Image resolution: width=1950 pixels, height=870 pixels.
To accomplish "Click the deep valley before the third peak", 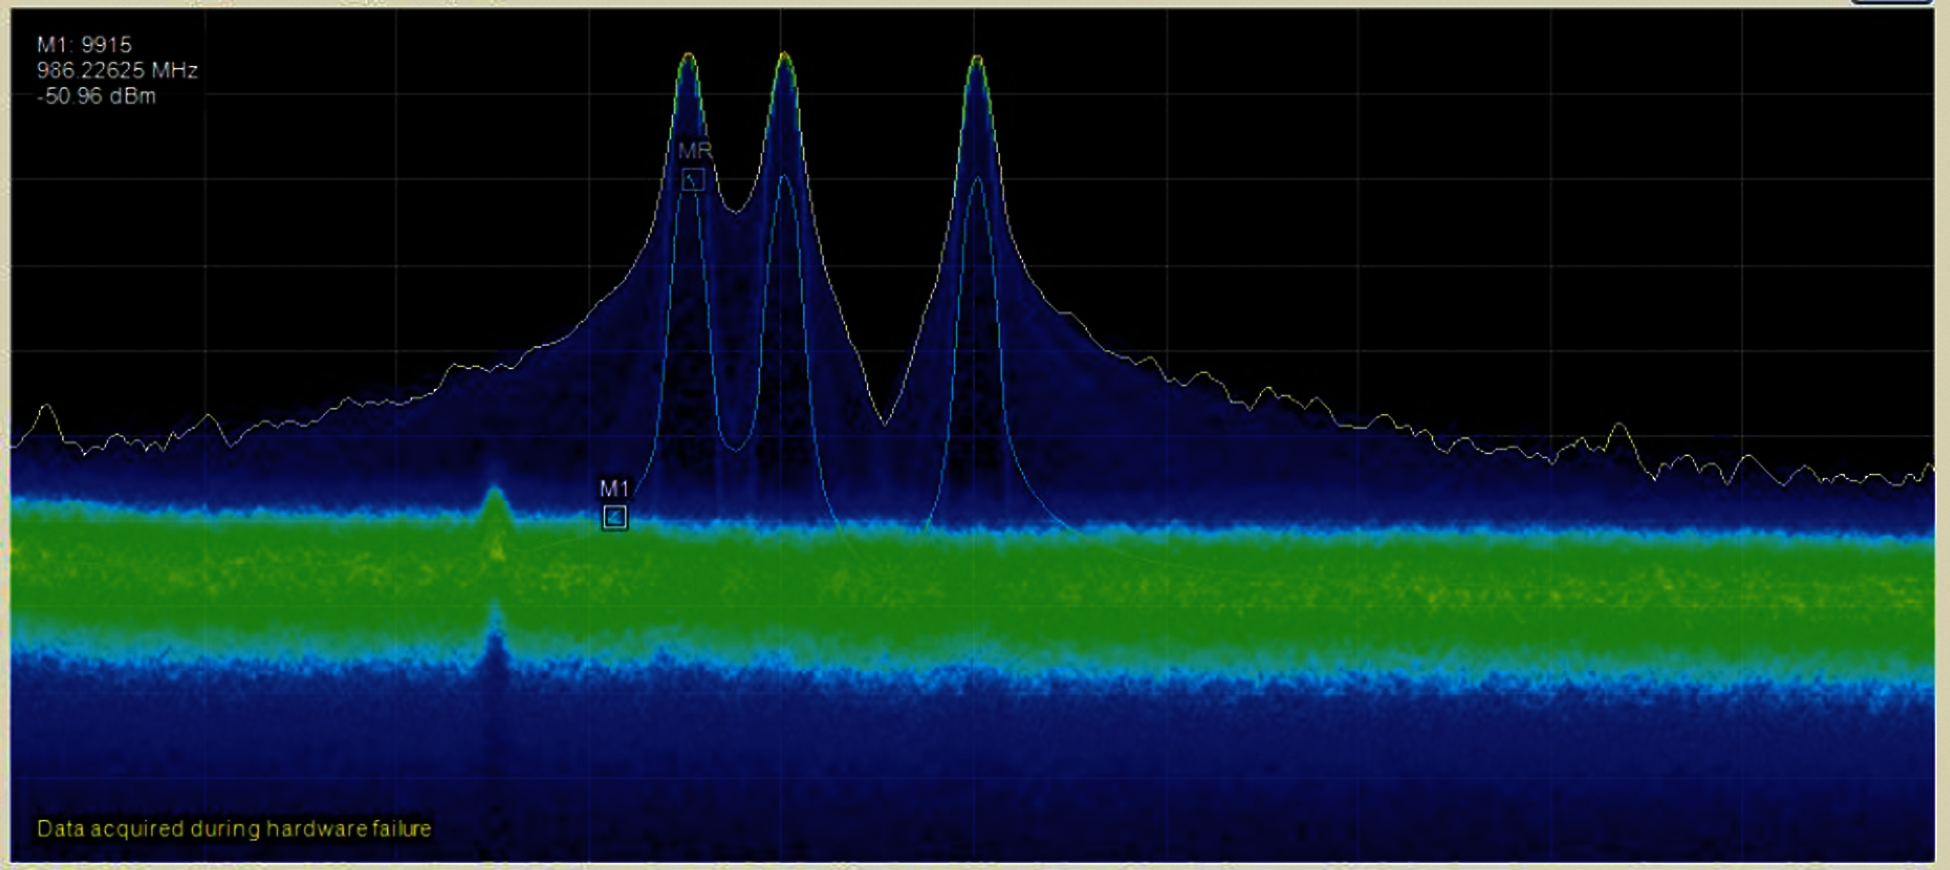I will (x=883, y=423).
